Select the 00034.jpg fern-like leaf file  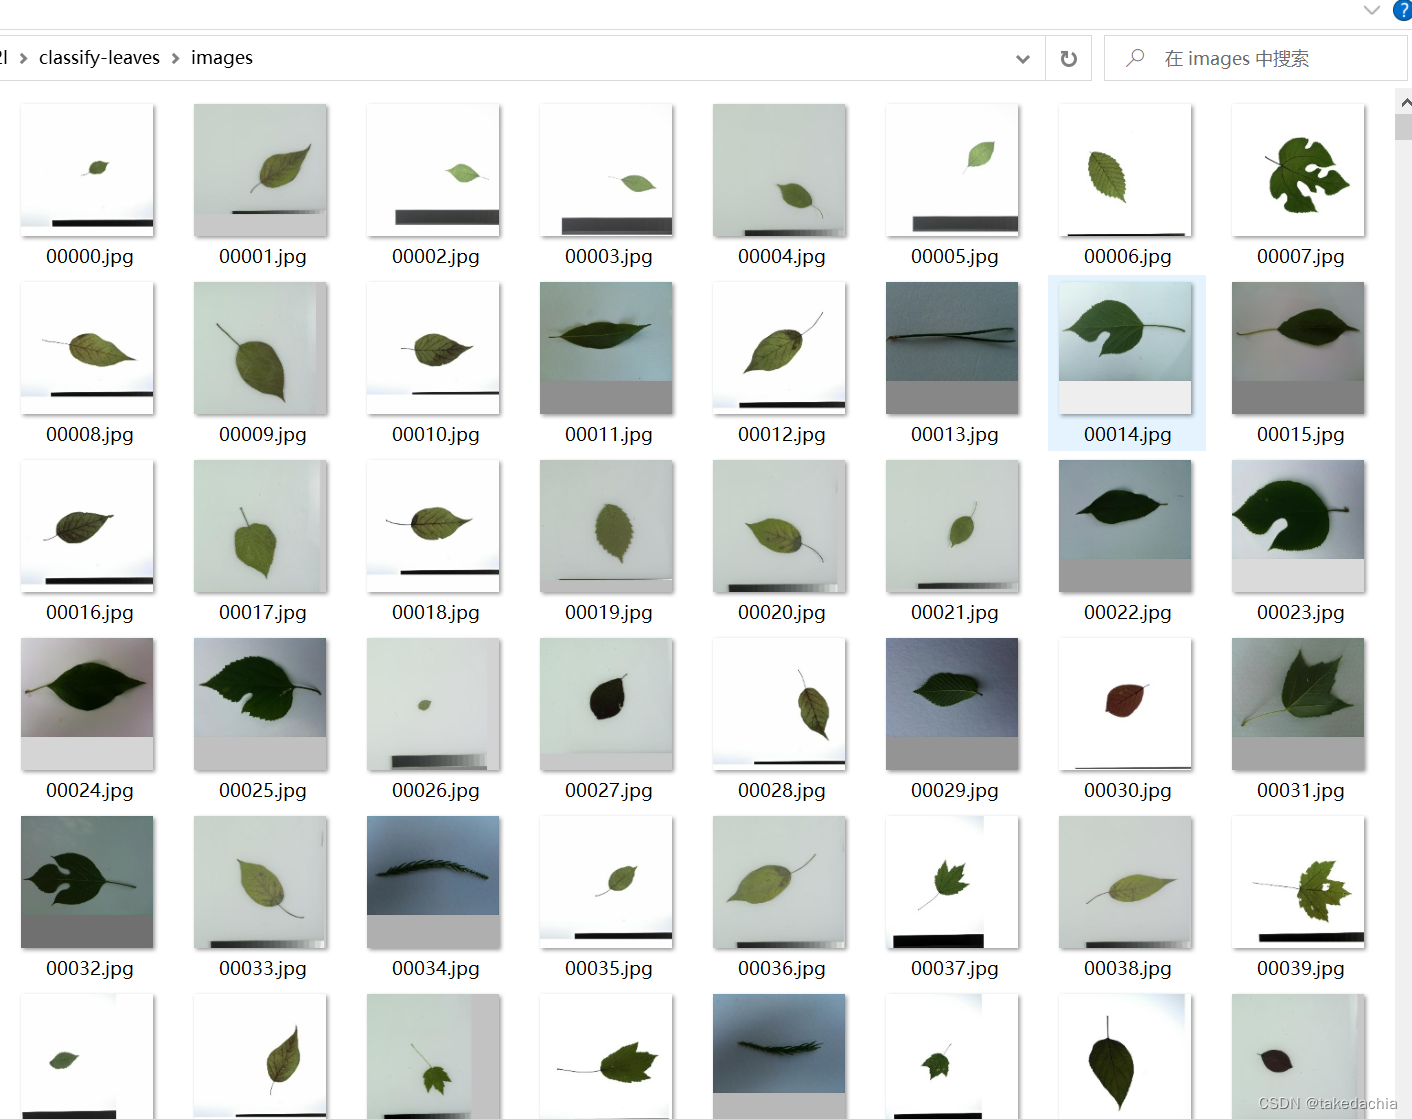coord(433,881)
